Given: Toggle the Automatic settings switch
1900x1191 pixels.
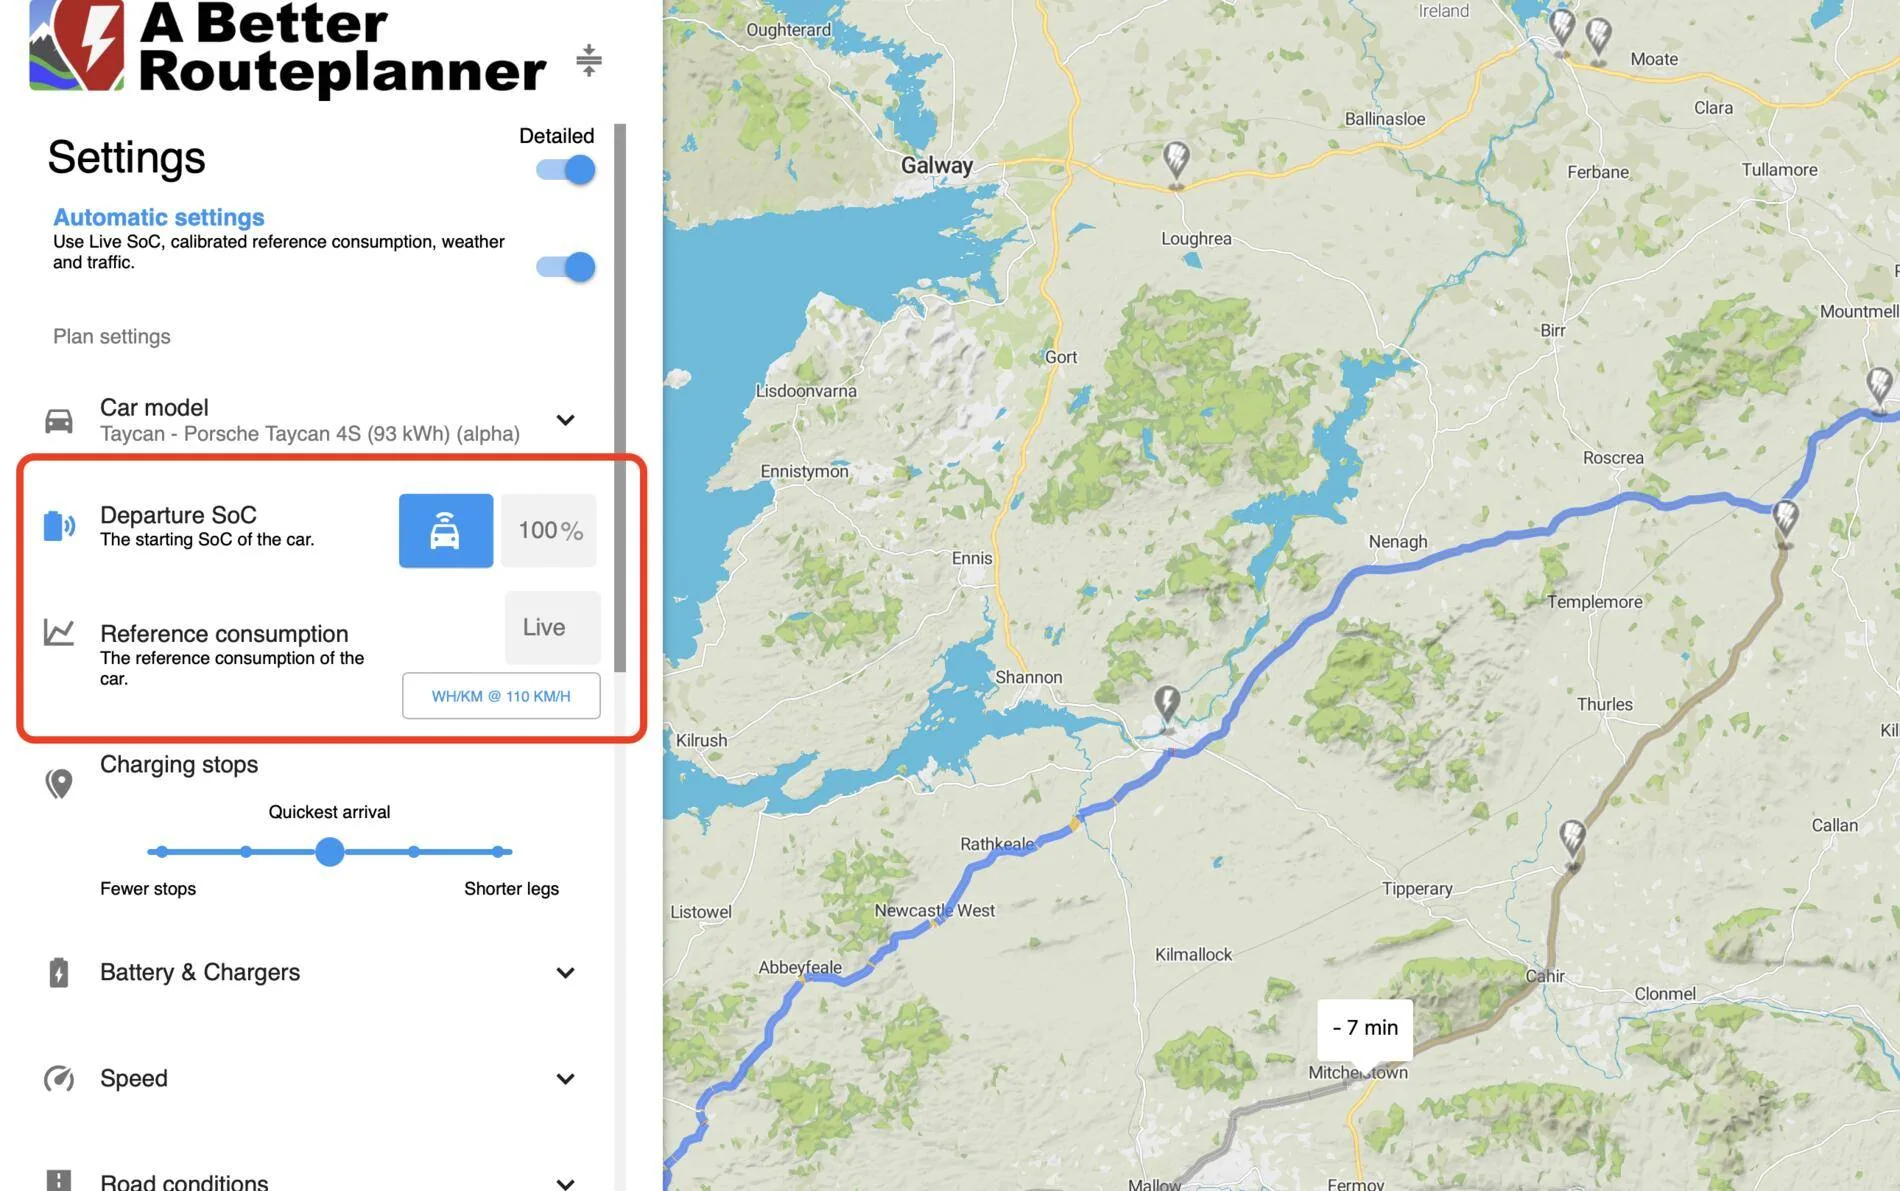Looking at the screenshot, I should tap(566, 267).
